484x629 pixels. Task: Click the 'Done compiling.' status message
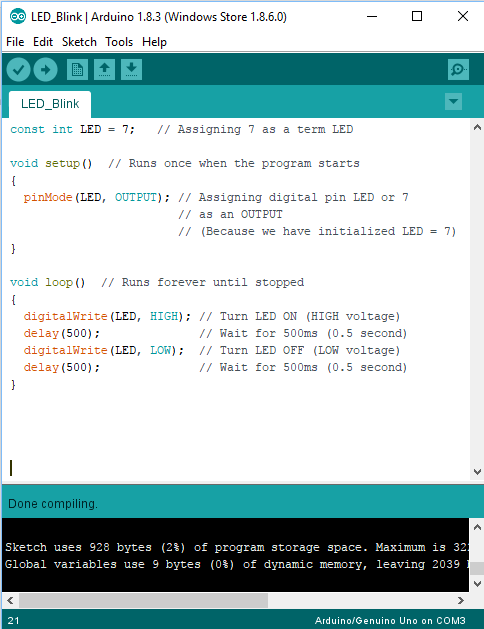click(x=53, y=504)
